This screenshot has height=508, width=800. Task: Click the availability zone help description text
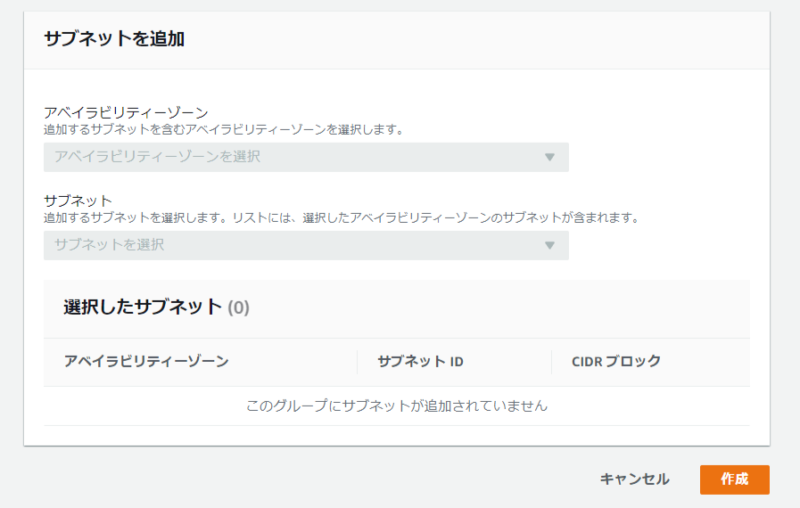tap(223, 130)
